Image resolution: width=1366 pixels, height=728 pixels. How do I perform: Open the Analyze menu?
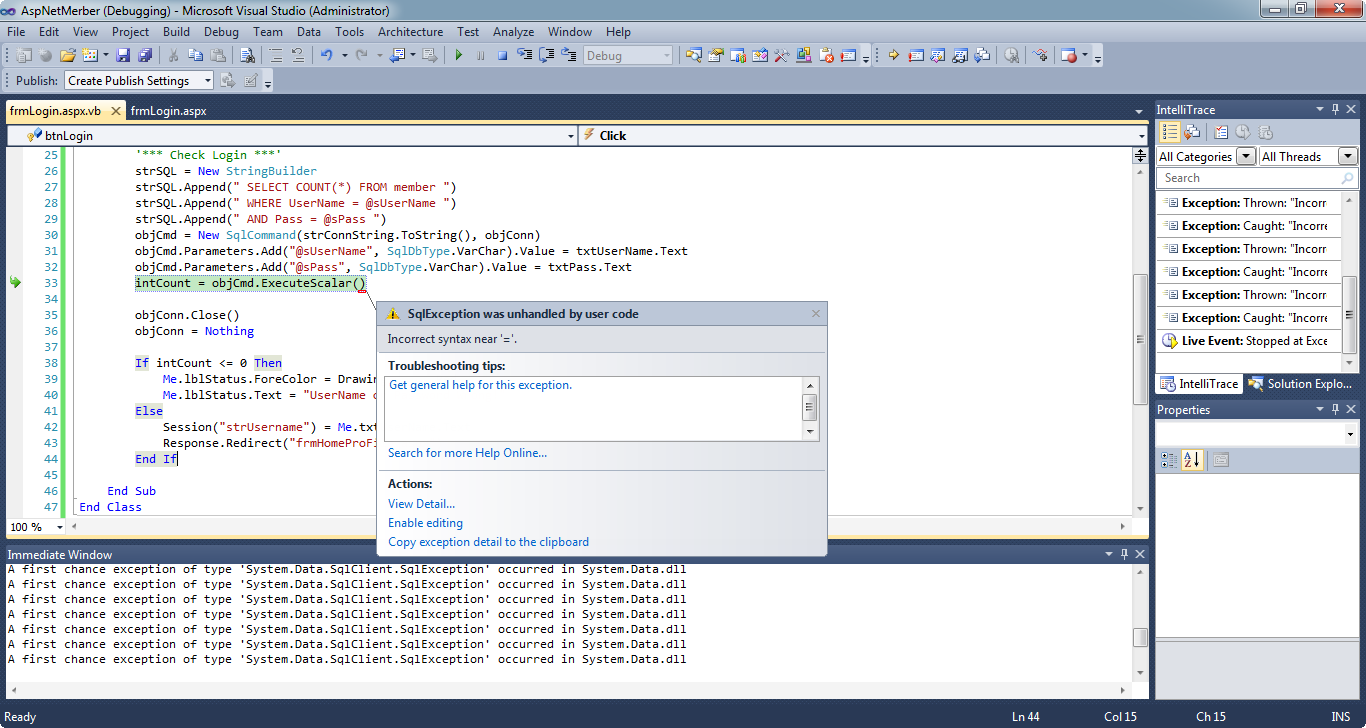(x=513, y=32)
